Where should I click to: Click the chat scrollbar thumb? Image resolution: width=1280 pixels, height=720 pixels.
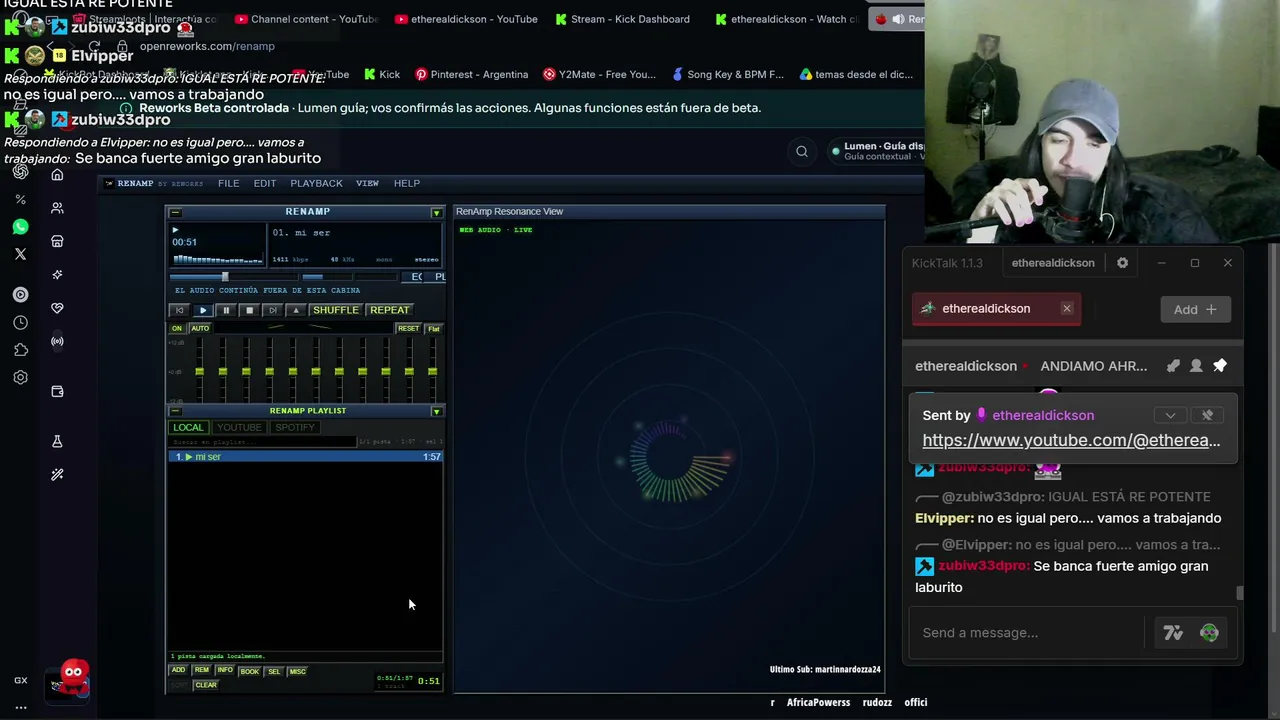(1240, 593)
